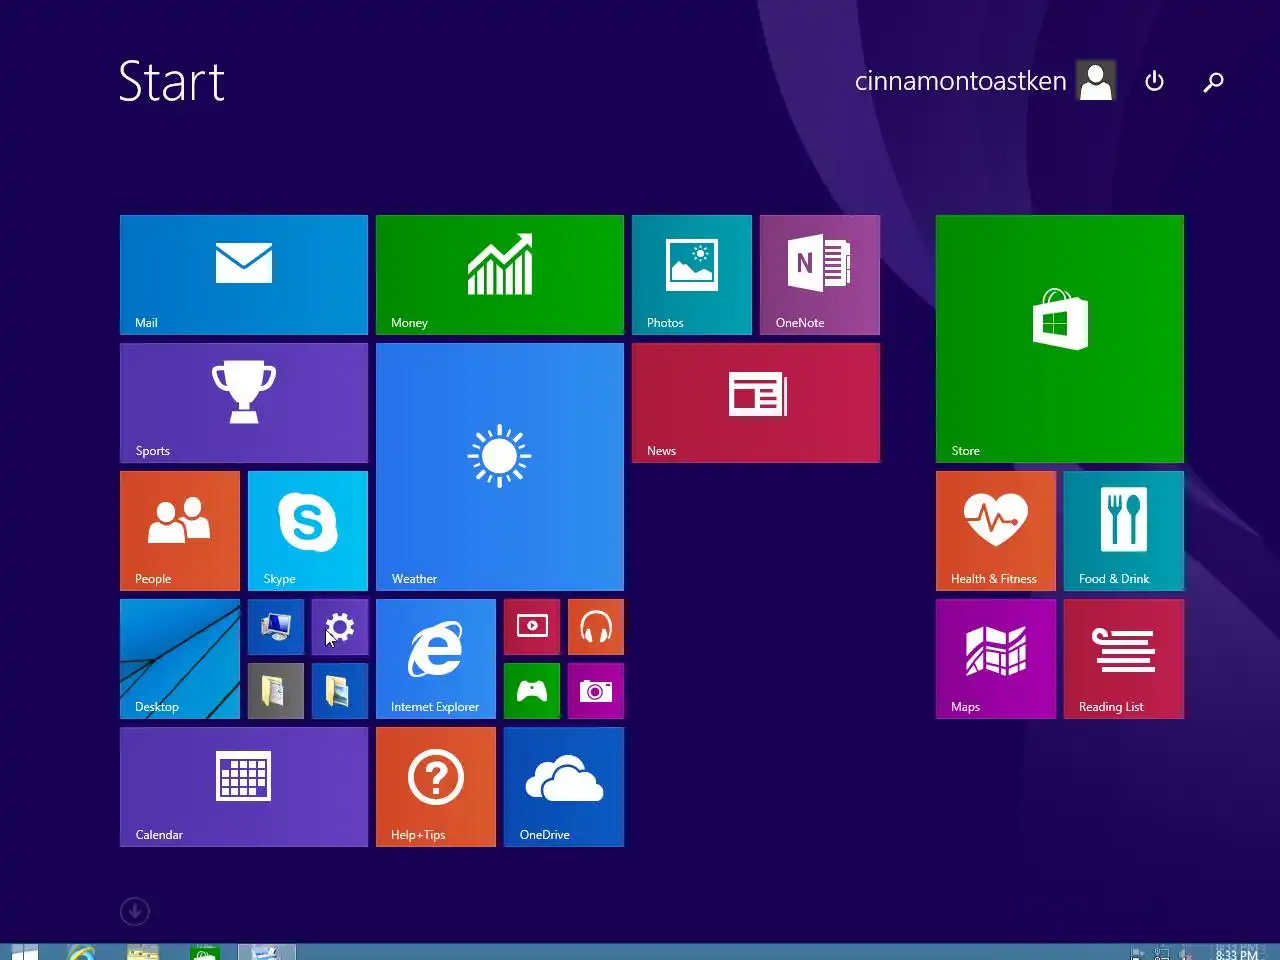The height and width of the screenshot is (960, 1280).
Task: Open the Camera tile
Action: (596, 691)
